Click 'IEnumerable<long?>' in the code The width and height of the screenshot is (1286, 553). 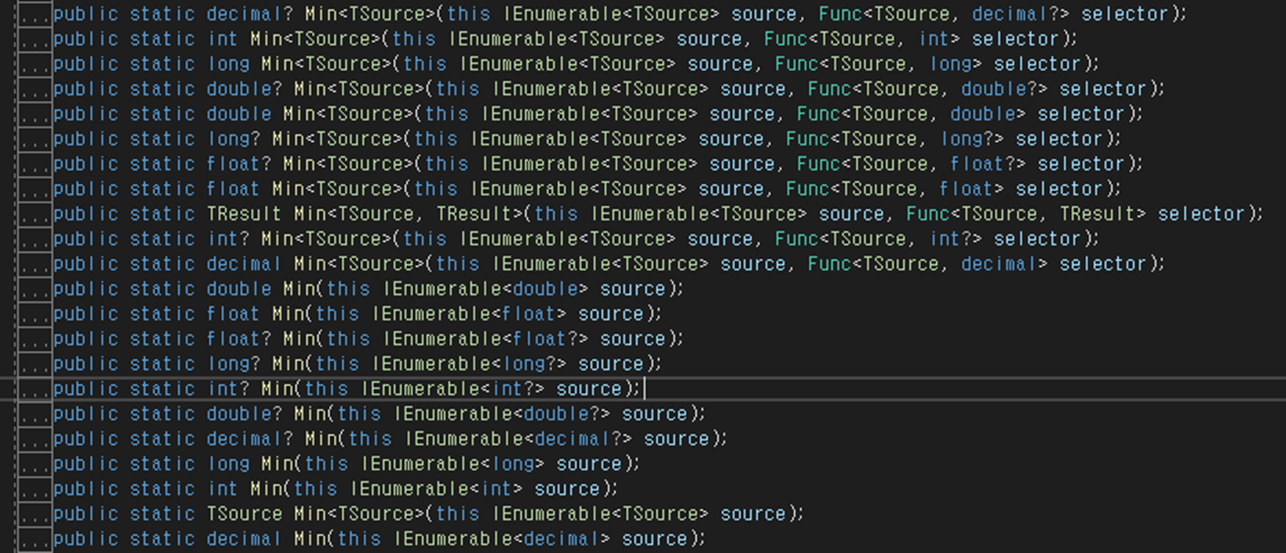(x=469, y=364)
